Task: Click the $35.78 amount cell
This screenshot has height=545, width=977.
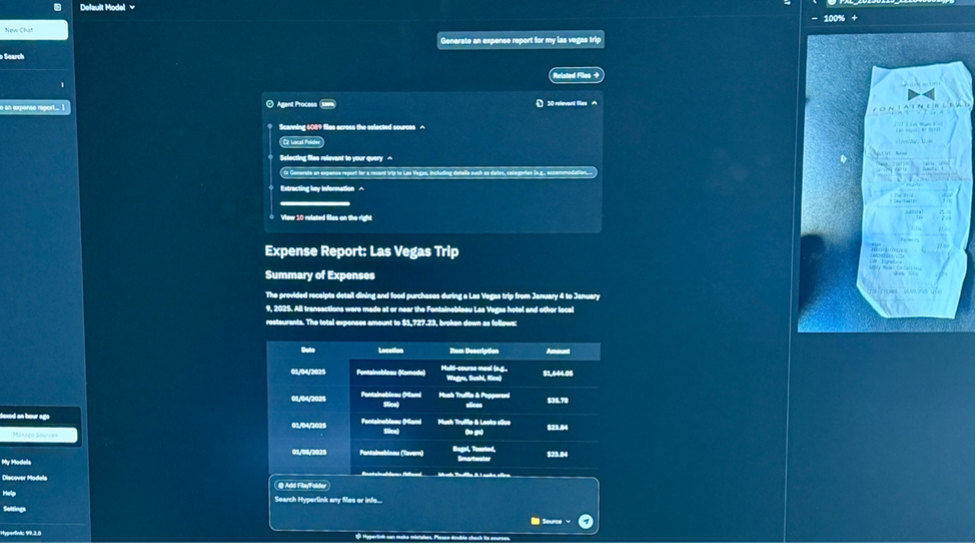Action: point(558,400)
